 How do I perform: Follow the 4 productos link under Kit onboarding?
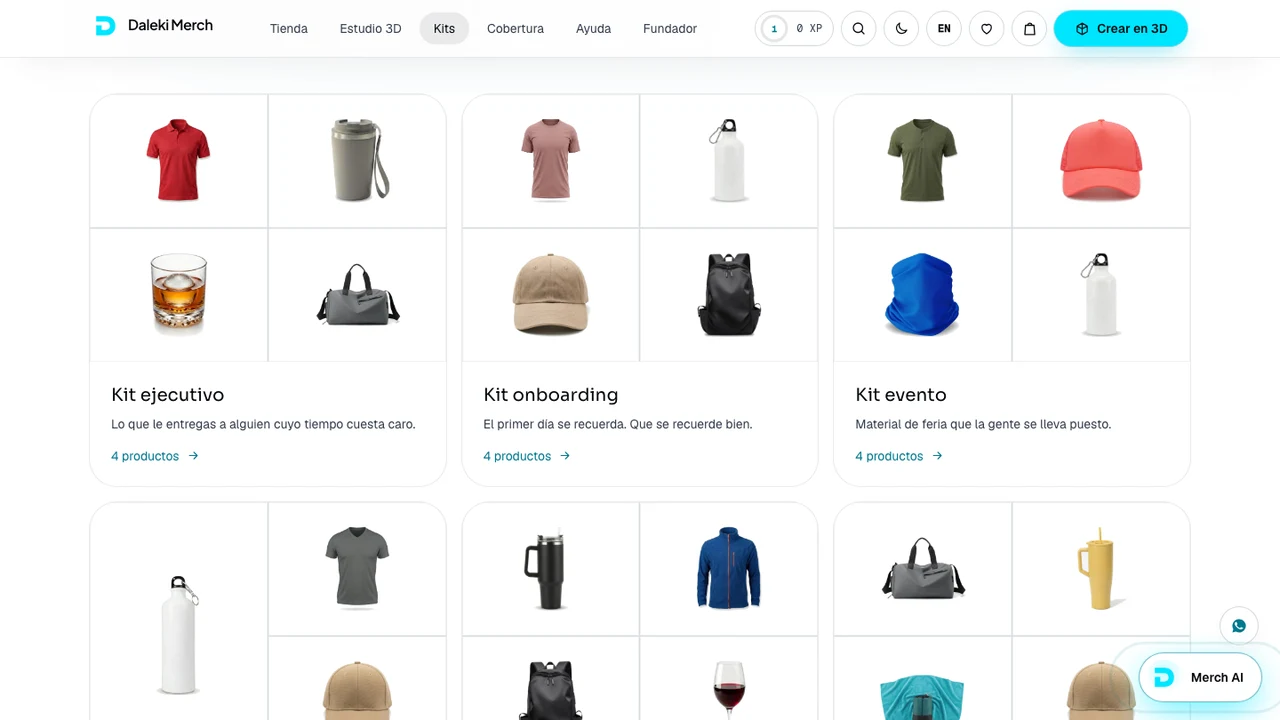(x=527, y=456)
